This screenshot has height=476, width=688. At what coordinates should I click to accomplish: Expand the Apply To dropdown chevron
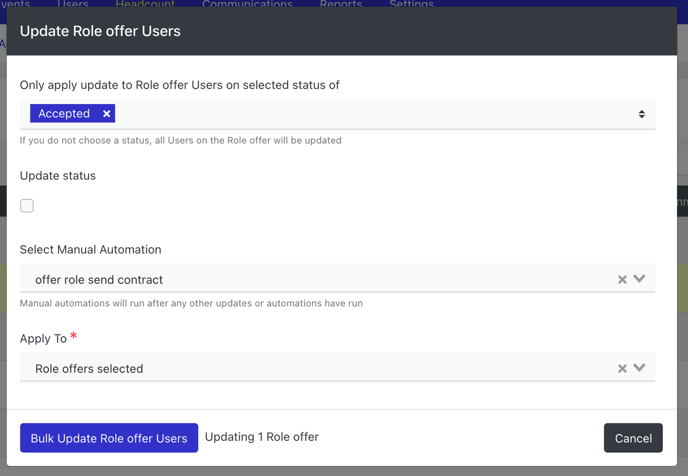click(639, 368)
